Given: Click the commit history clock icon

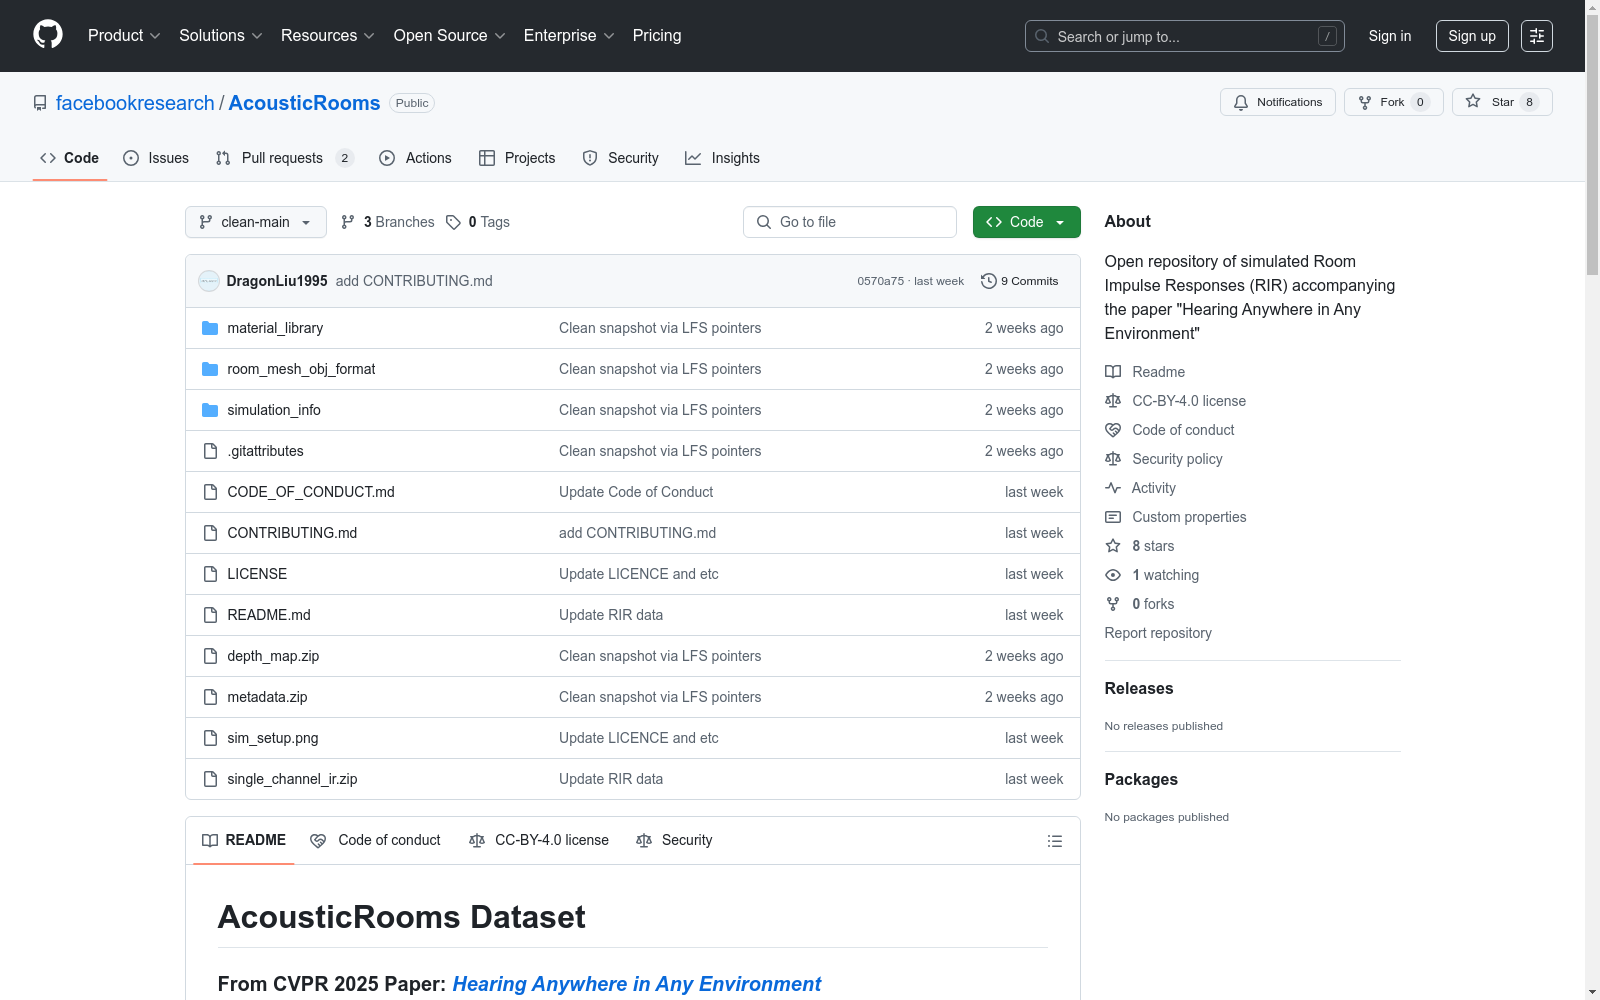Looking at the screenshot, I should pyautogui.click(x=989, y=281).
